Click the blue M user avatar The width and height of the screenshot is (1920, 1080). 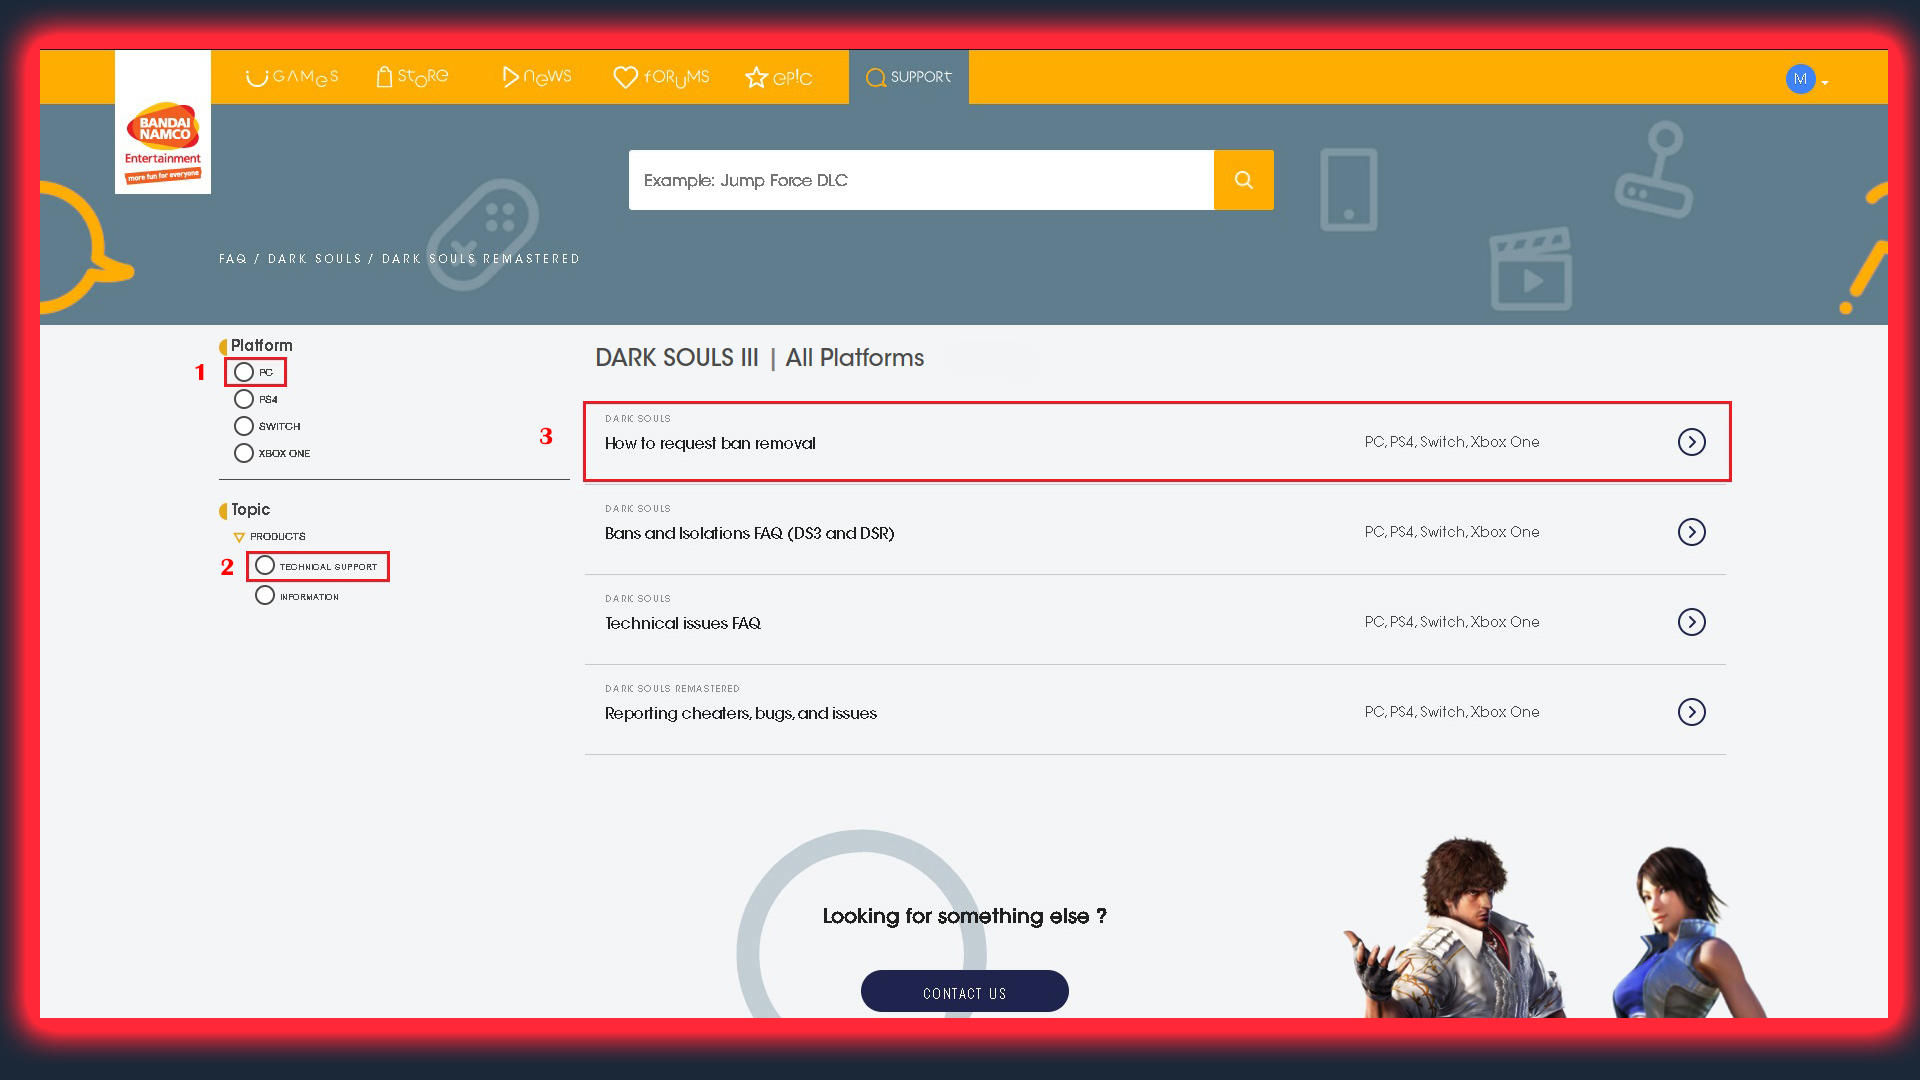point(1800,79)
